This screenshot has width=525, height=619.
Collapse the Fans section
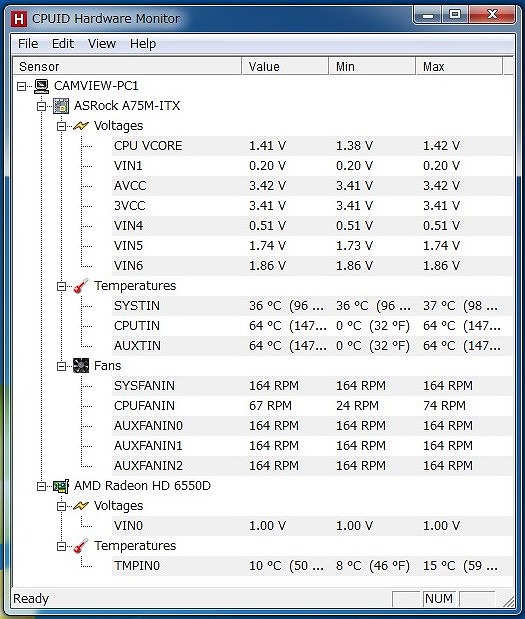[x=62, y=366]
